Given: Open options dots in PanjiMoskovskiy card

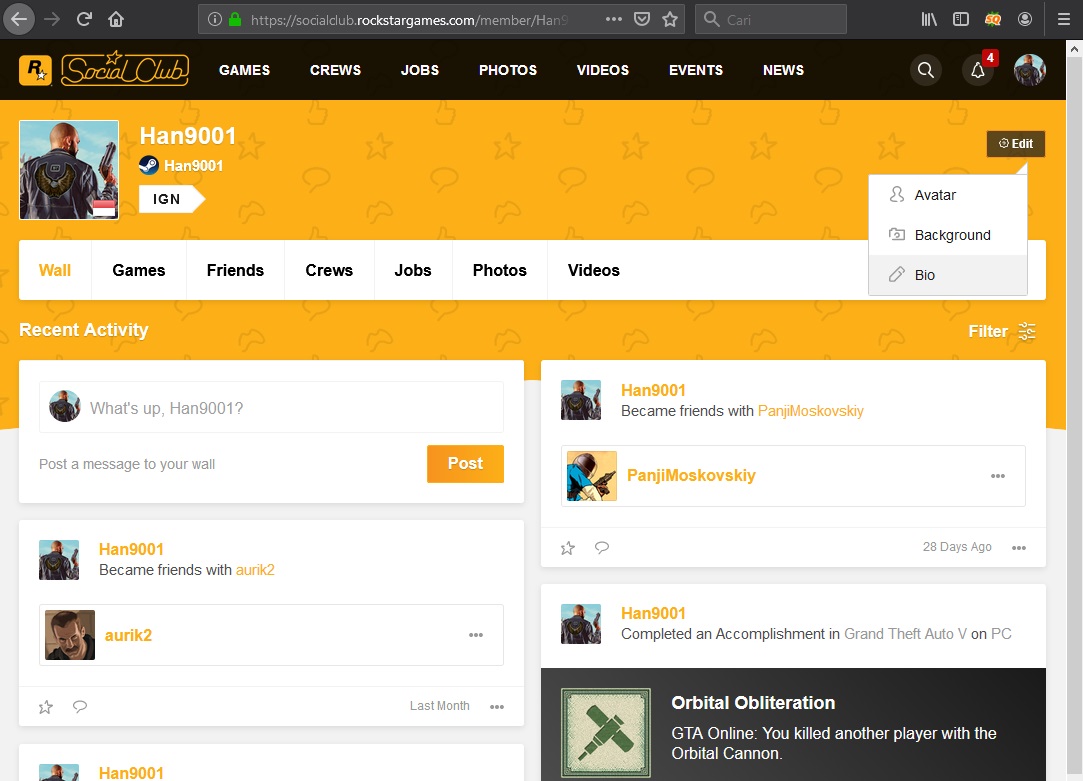Looking at the screenshot, I should 998,476.
